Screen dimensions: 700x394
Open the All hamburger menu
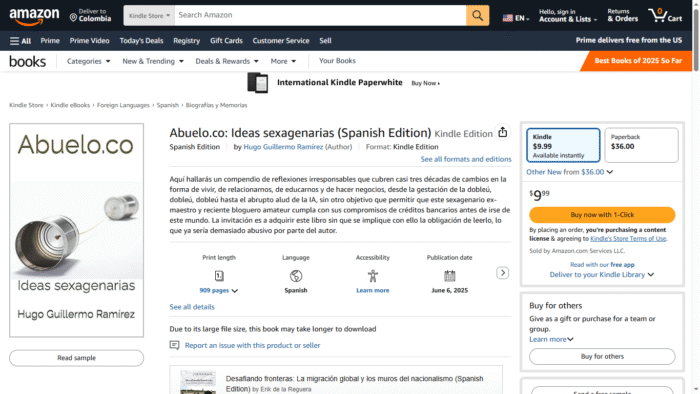click(21, 41)
